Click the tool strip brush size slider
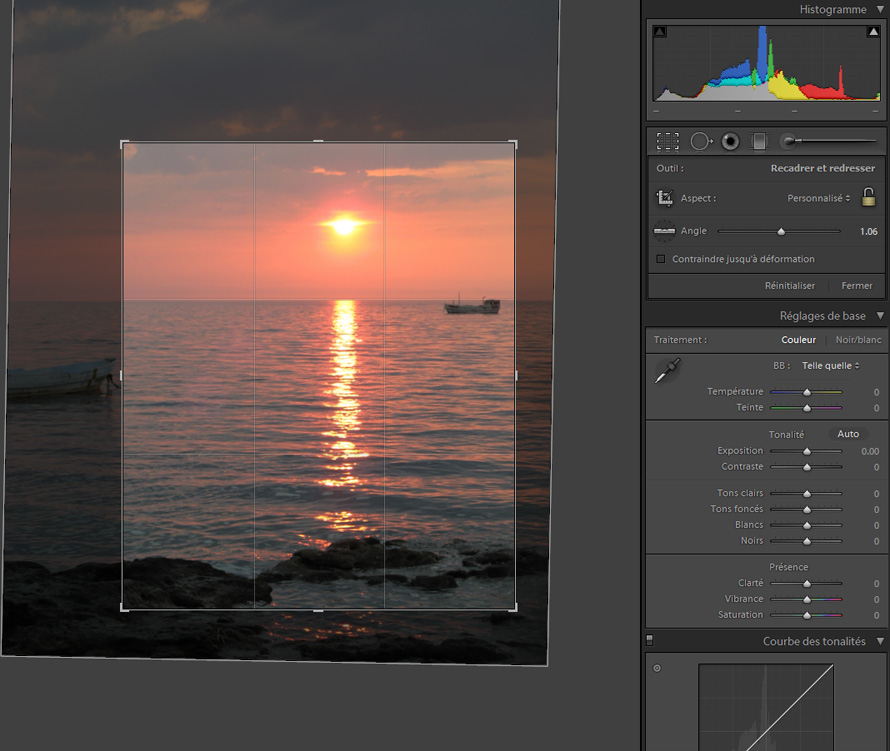This screenshot has height=751, width=890. coord(836,141)
